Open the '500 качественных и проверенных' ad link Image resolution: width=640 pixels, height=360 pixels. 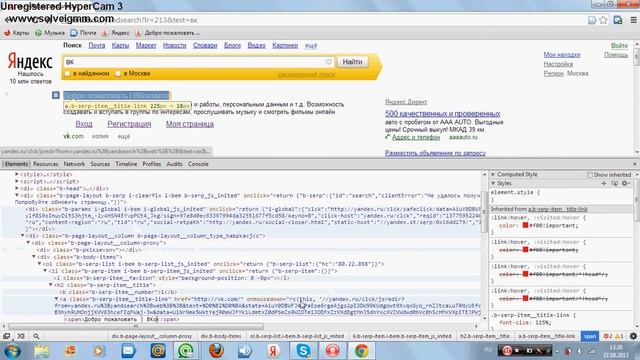pos(442,114)
